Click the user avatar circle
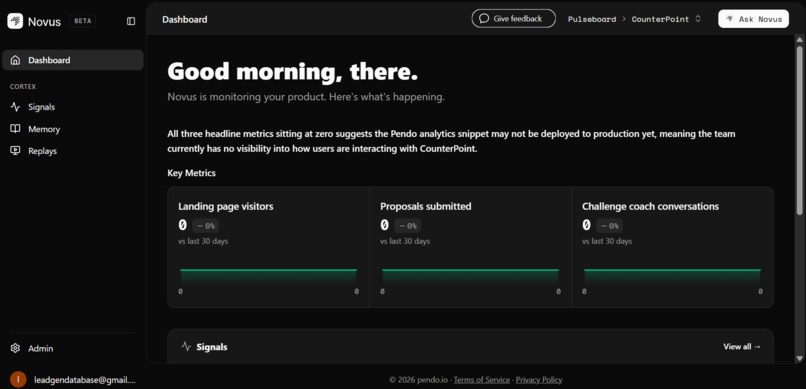Image resolution: width=806 pixels, height=389 pixels. [18, 380]
